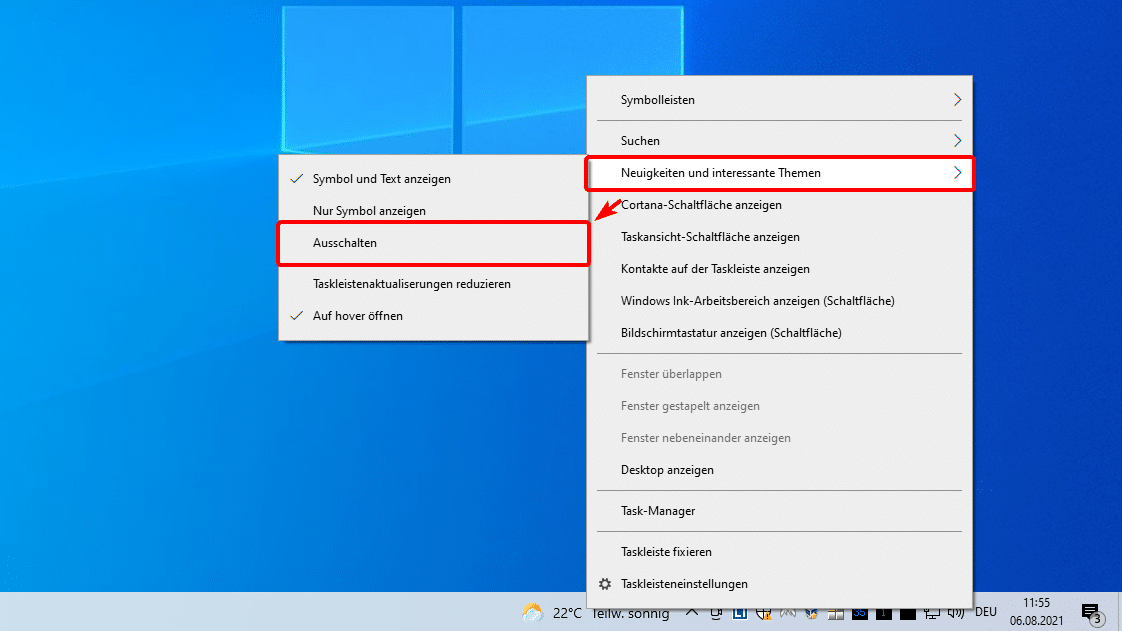
Task: Click the volume speaker tray icon
Action: click(957, 612)
